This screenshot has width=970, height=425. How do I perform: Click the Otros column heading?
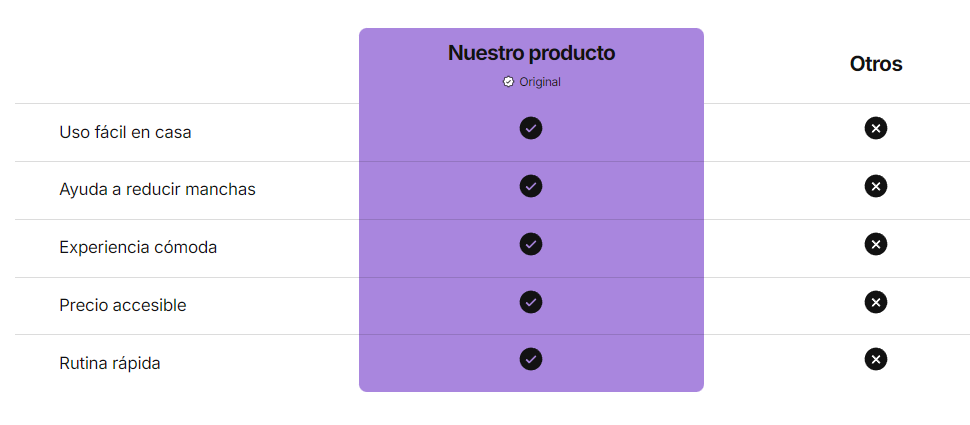pos(876,64)
